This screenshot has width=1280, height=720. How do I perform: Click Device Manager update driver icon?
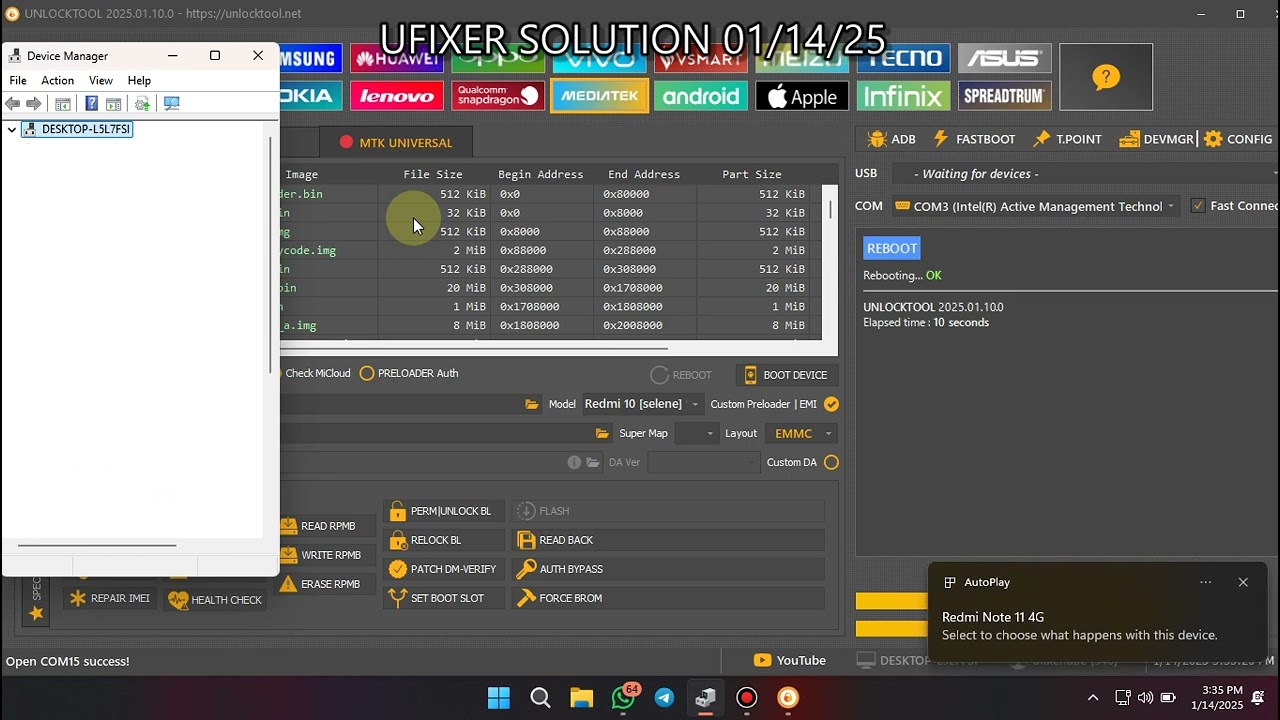click(143, 104)
